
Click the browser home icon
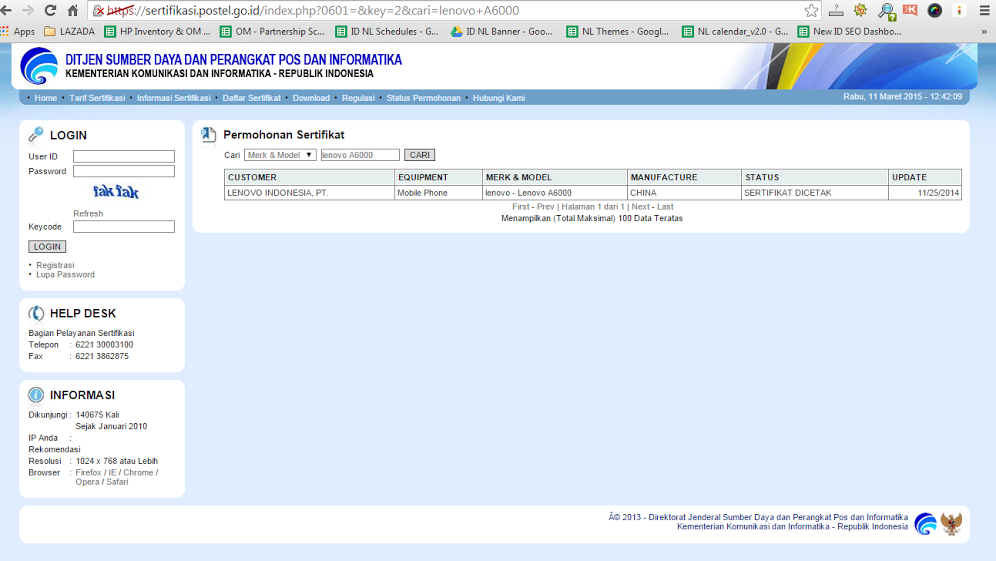73,11
